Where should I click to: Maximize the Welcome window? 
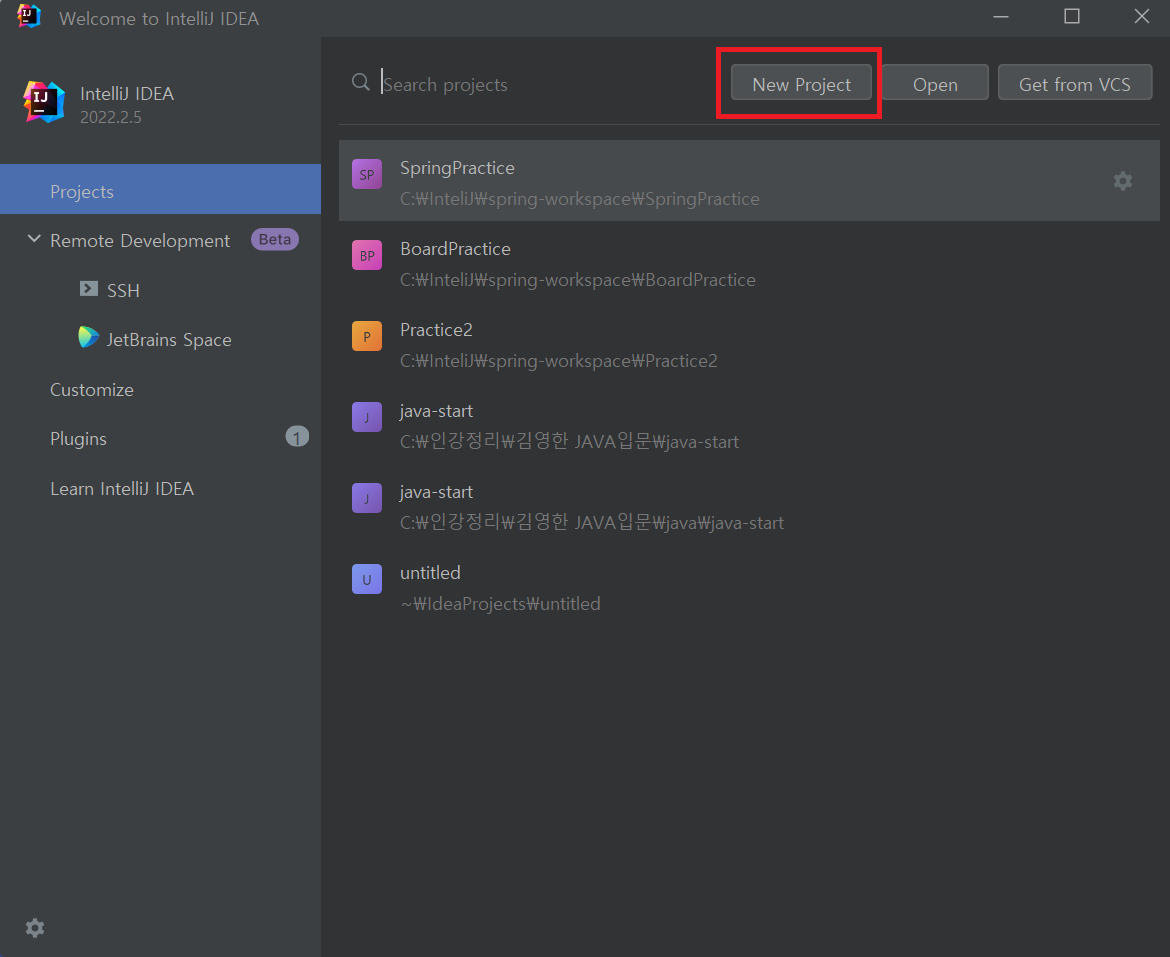coord(1072,16)
